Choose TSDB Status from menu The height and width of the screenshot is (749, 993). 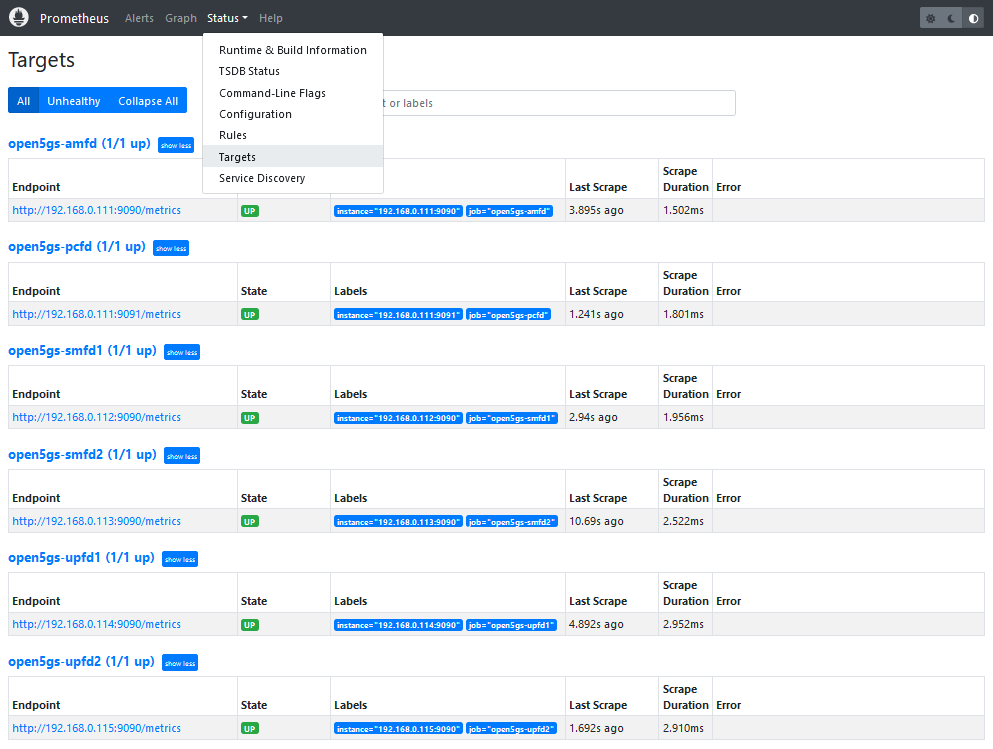(x=293, y=72)
